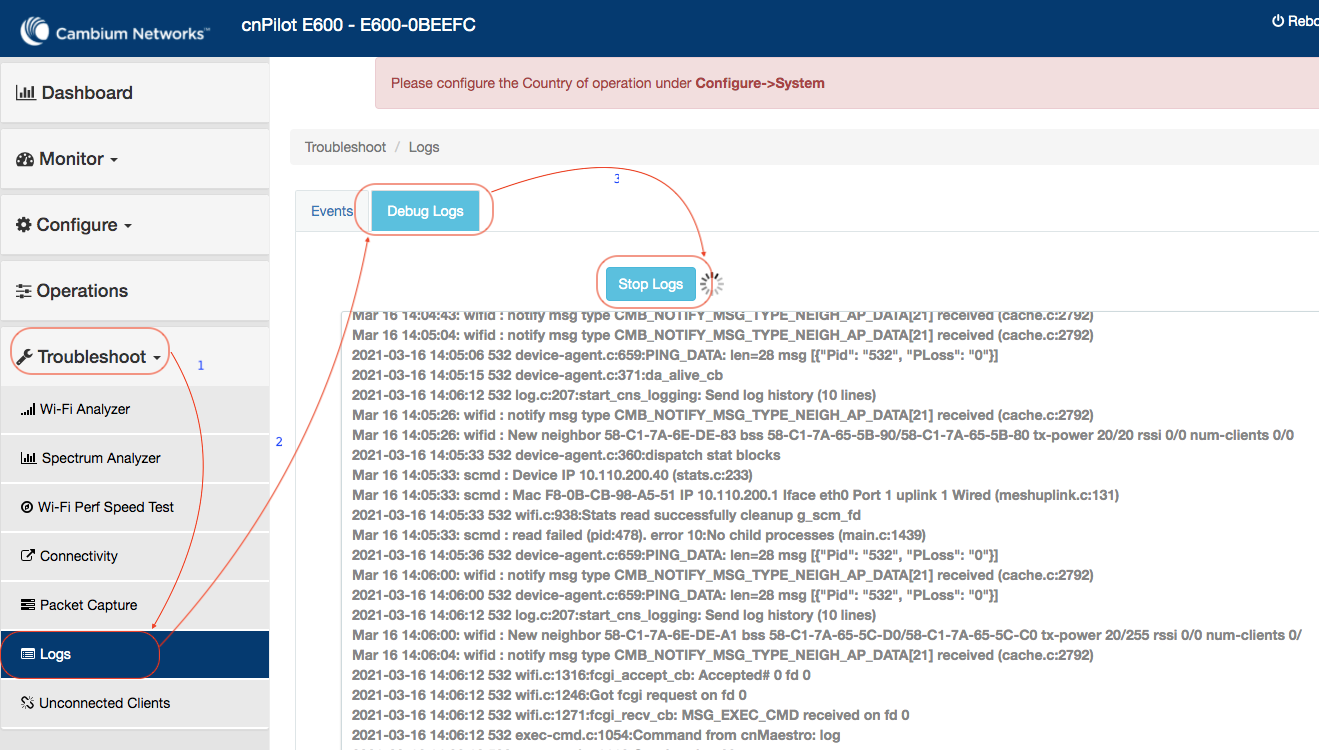Click the Wi-Fi Analyzer signal icon

(x=28, y=410)
